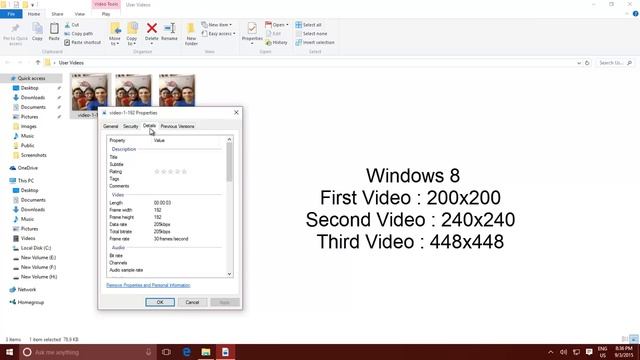
Task: Set the Rating stars value
Action: (x=170, y=171)
